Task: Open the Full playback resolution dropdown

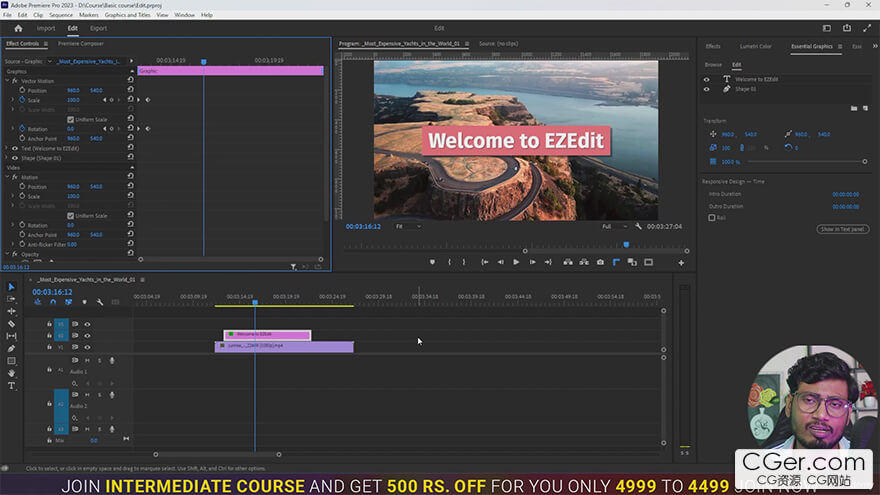Action: pos(615,226)
